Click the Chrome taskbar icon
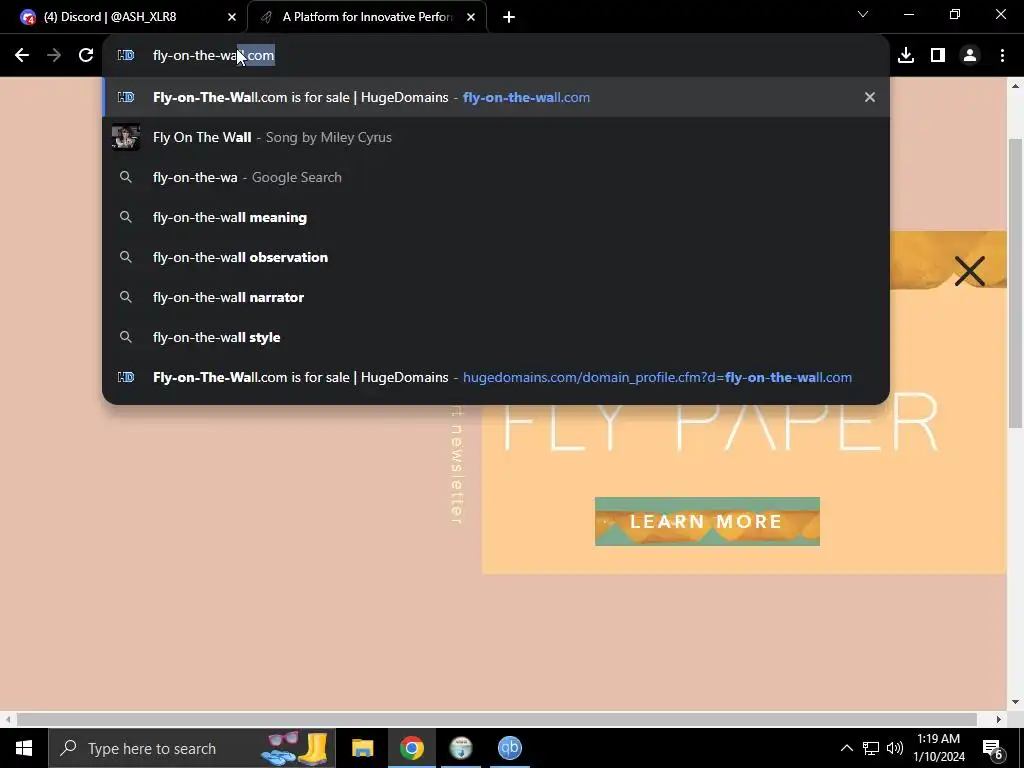This screenshot has width=1024, height=768. pos(411,748)
